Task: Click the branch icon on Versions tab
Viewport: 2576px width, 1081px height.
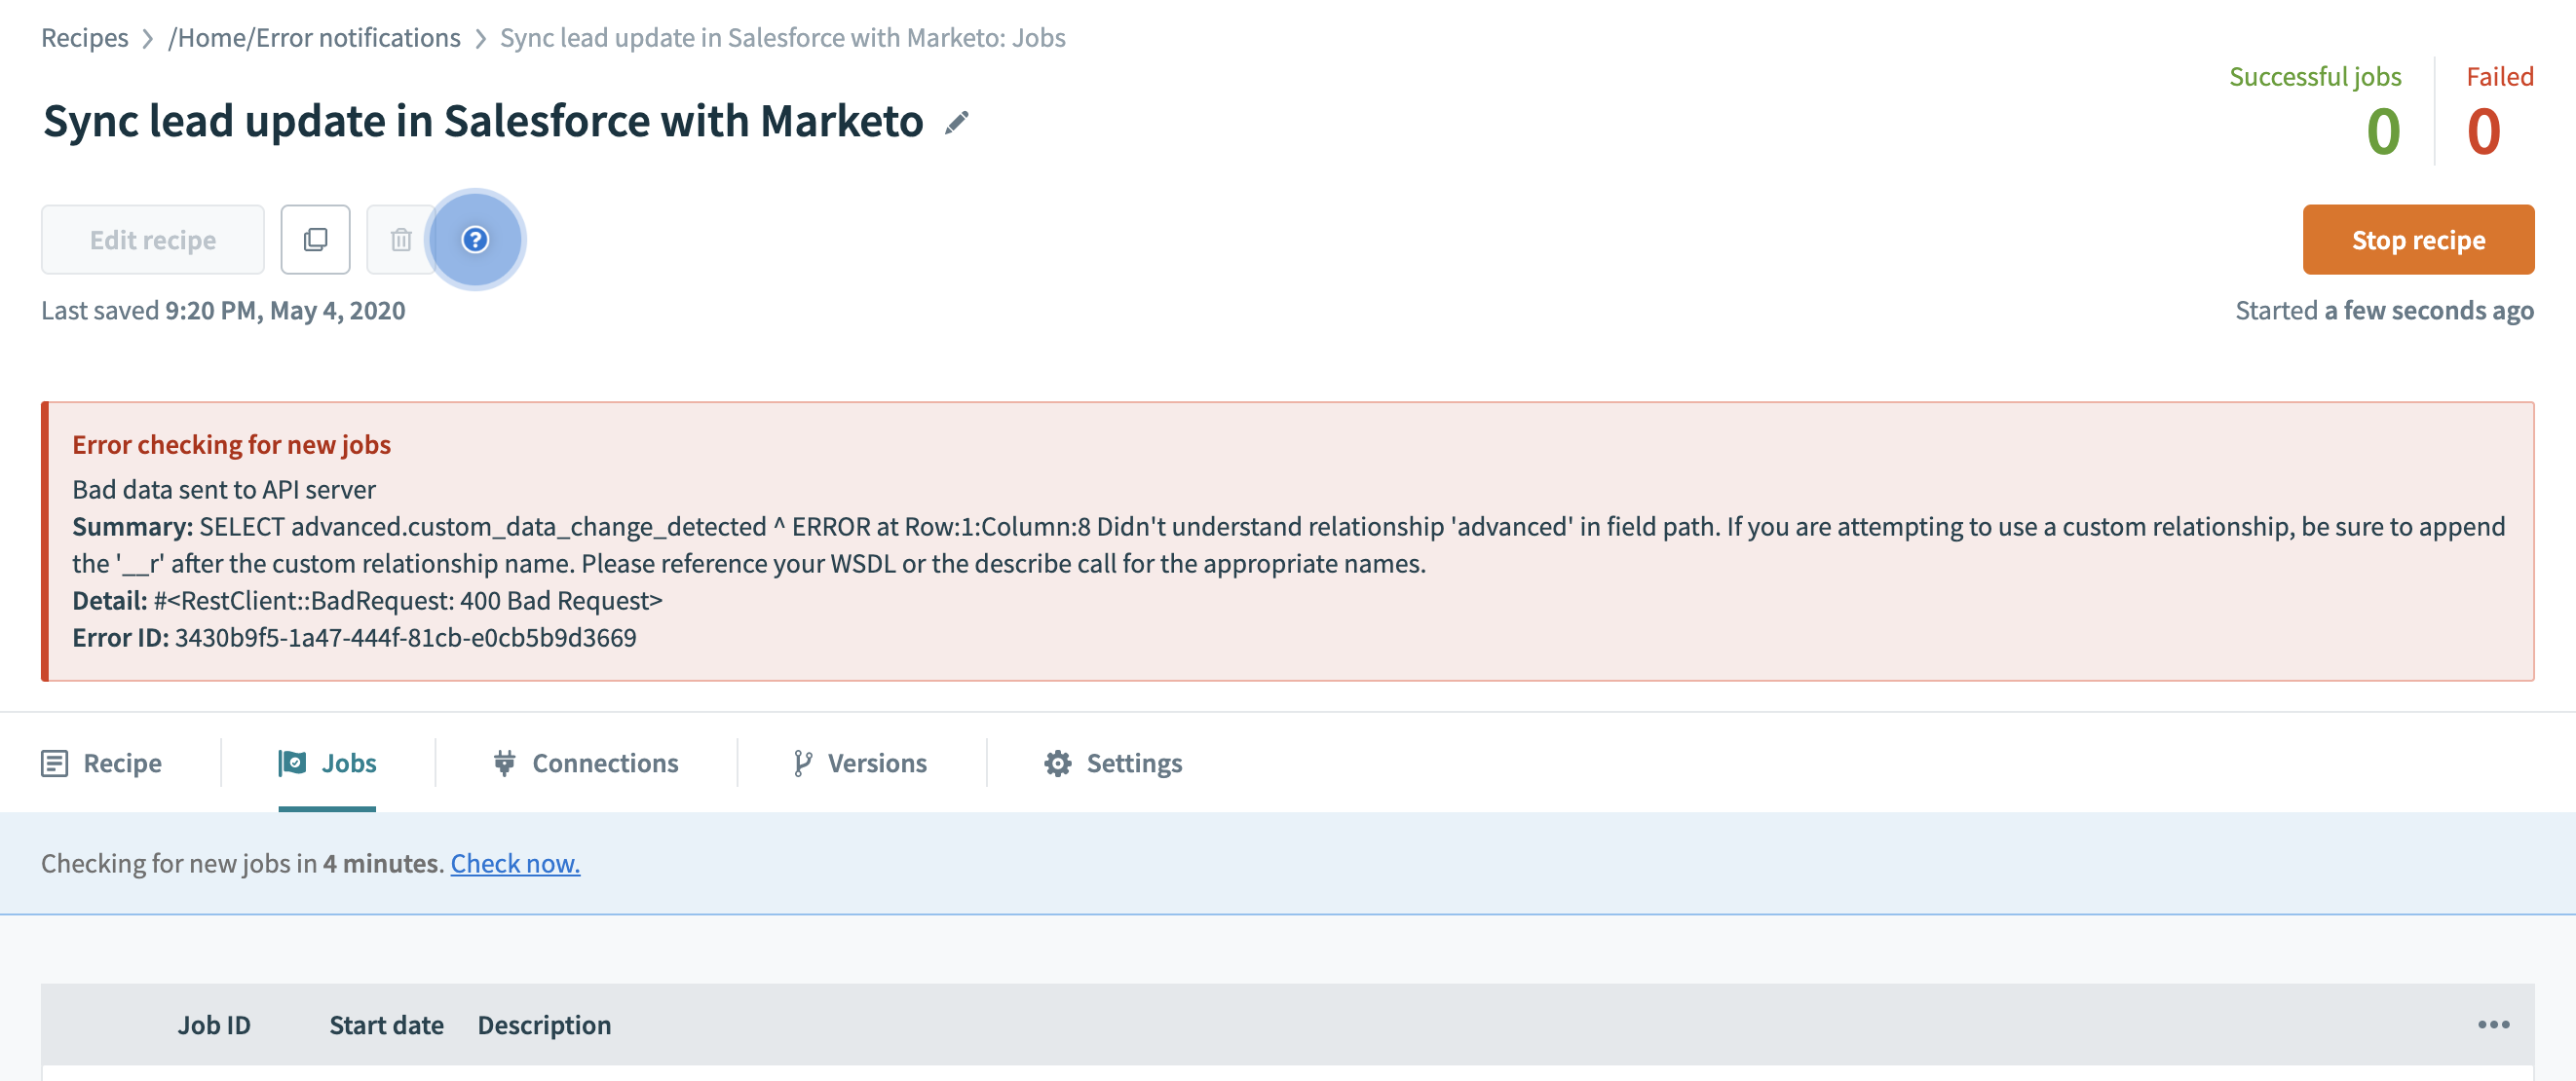Action: point(802,764)
